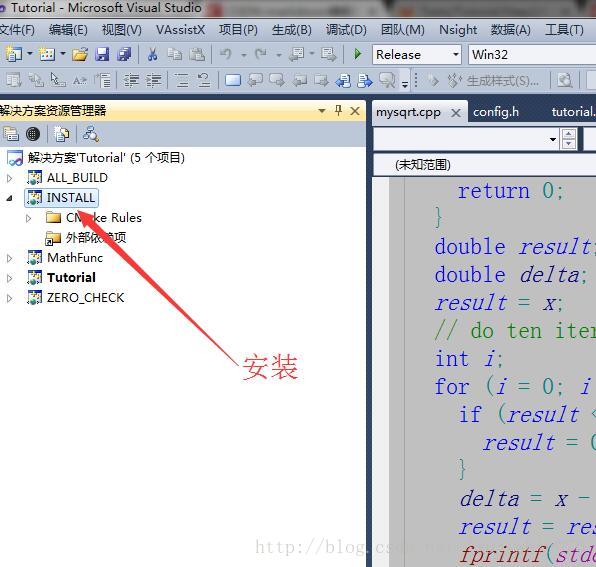This screenshot has height=567, width=596.
Task: Click the Navigate Forward icon
Action: point(328,54)
